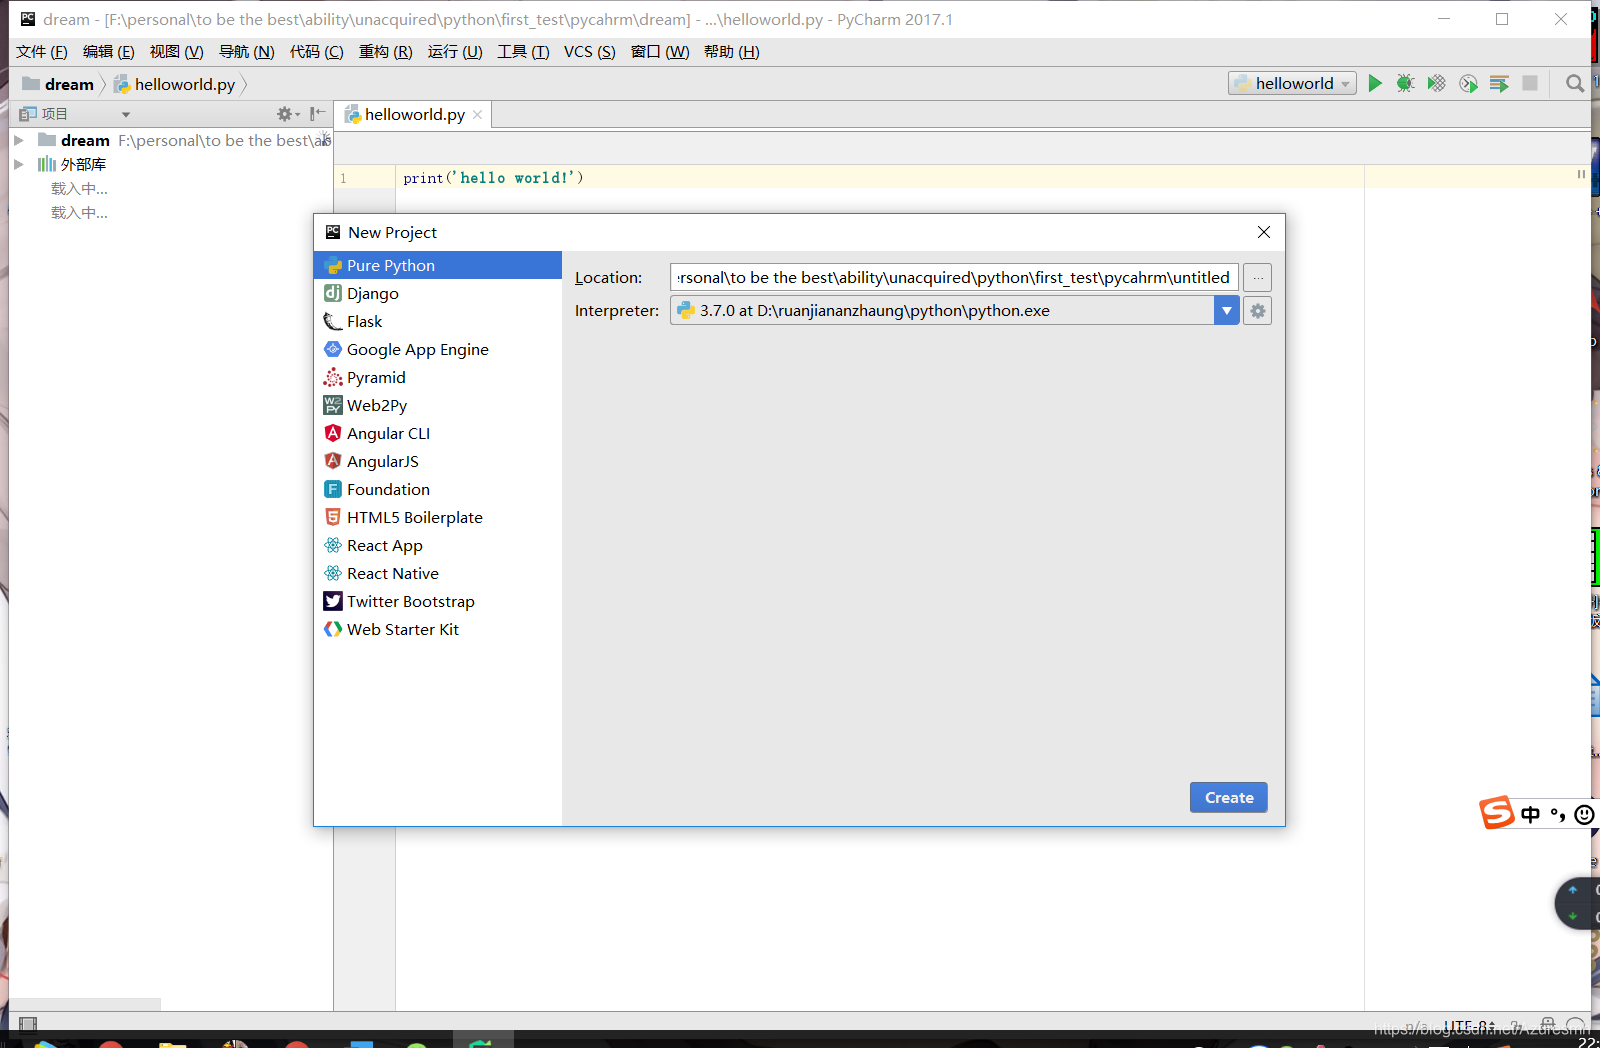Start debugging helloworld with bug icon

click(1405, 83)
